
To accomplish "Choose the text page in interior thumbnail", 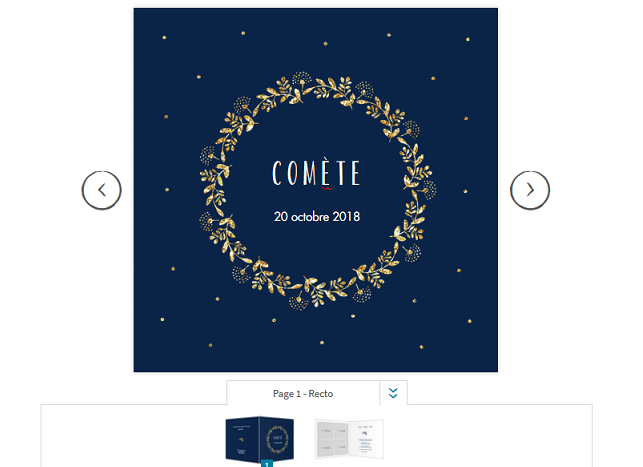I will [x=366, y=438].
